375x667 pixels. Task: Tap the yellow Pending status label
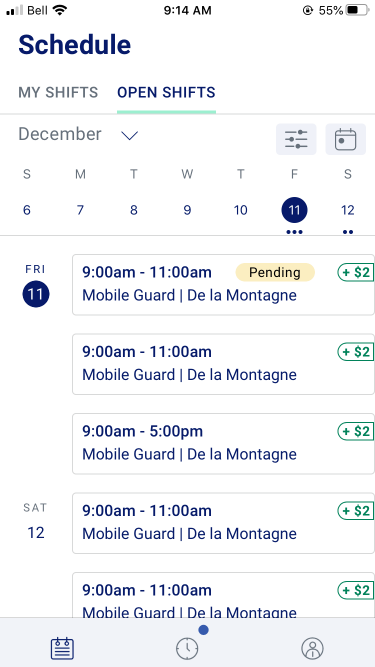coord(275,272)
